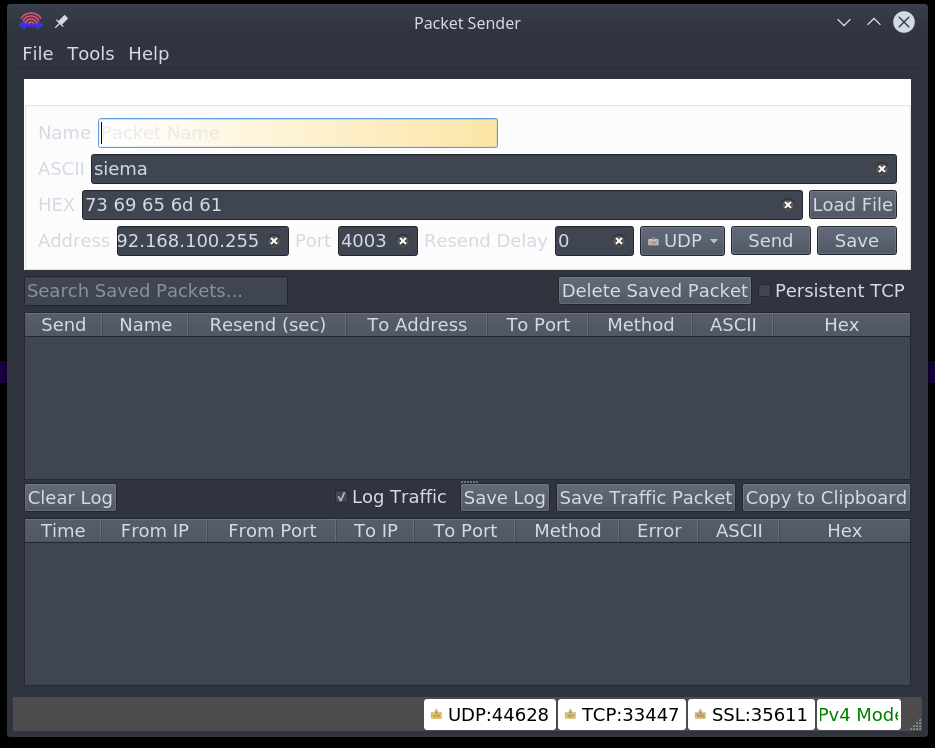Clear the Resend Delay field X icon

618,241
